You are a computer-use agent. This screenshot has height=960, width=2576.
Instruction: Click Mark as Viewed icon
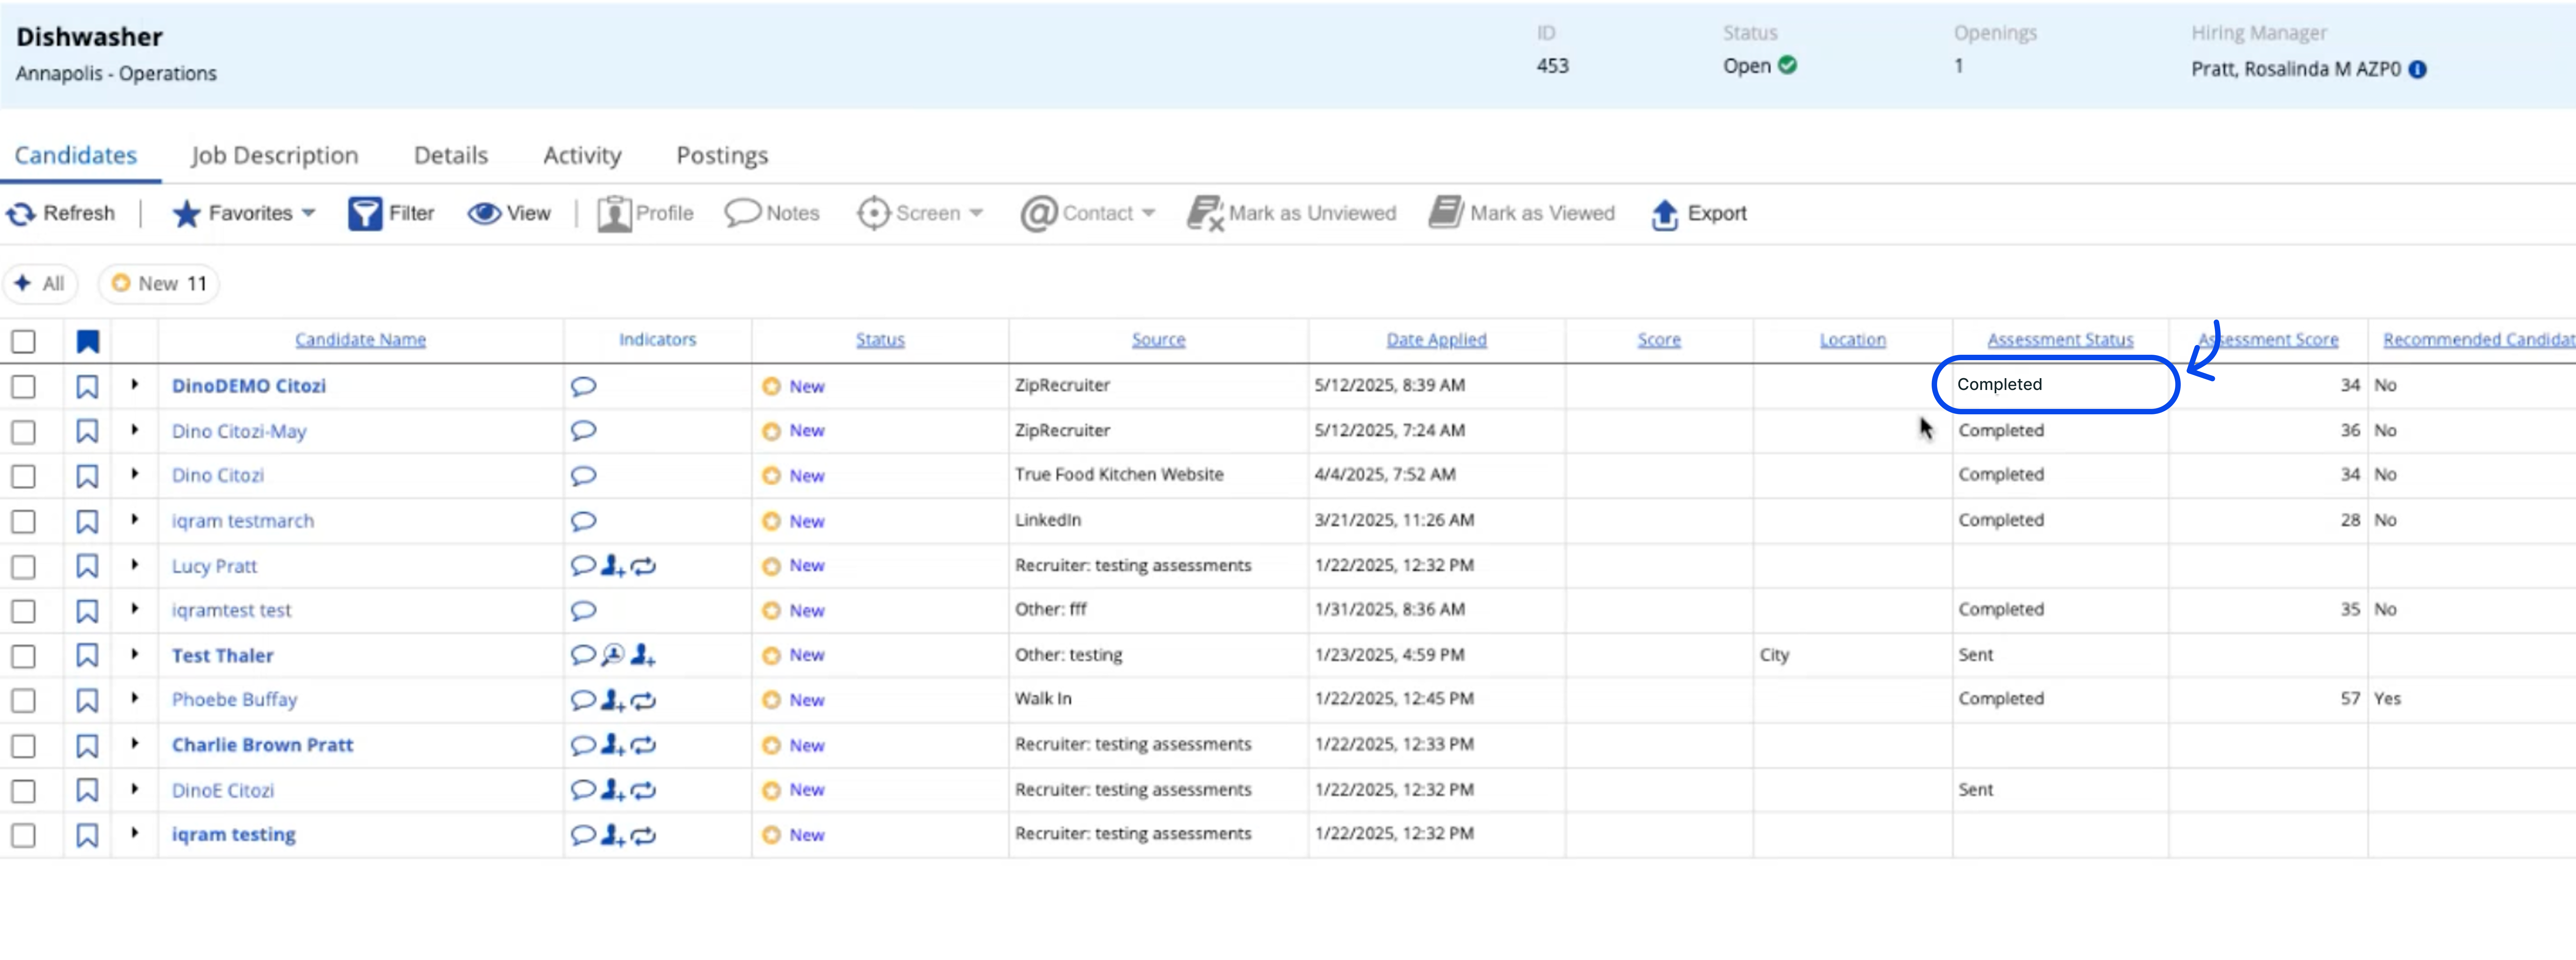point(1446,213)
